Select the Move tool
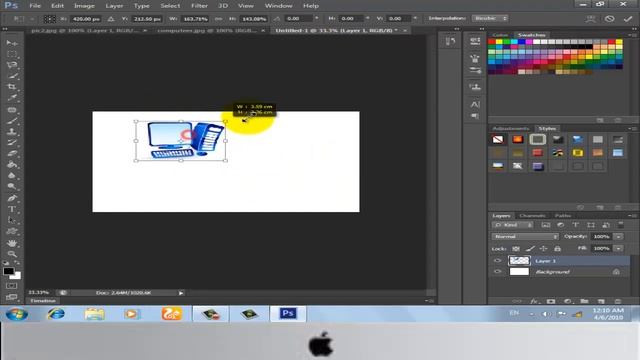Viewport: 640px width, 360px height. coord(11,43)
